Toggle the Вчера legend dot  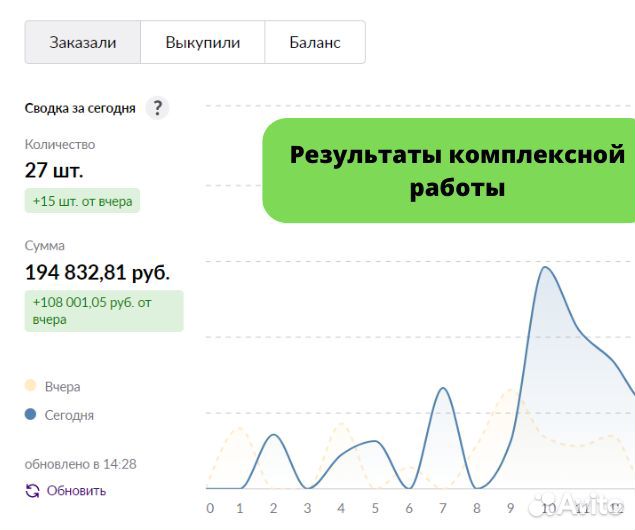click(30, 385)
